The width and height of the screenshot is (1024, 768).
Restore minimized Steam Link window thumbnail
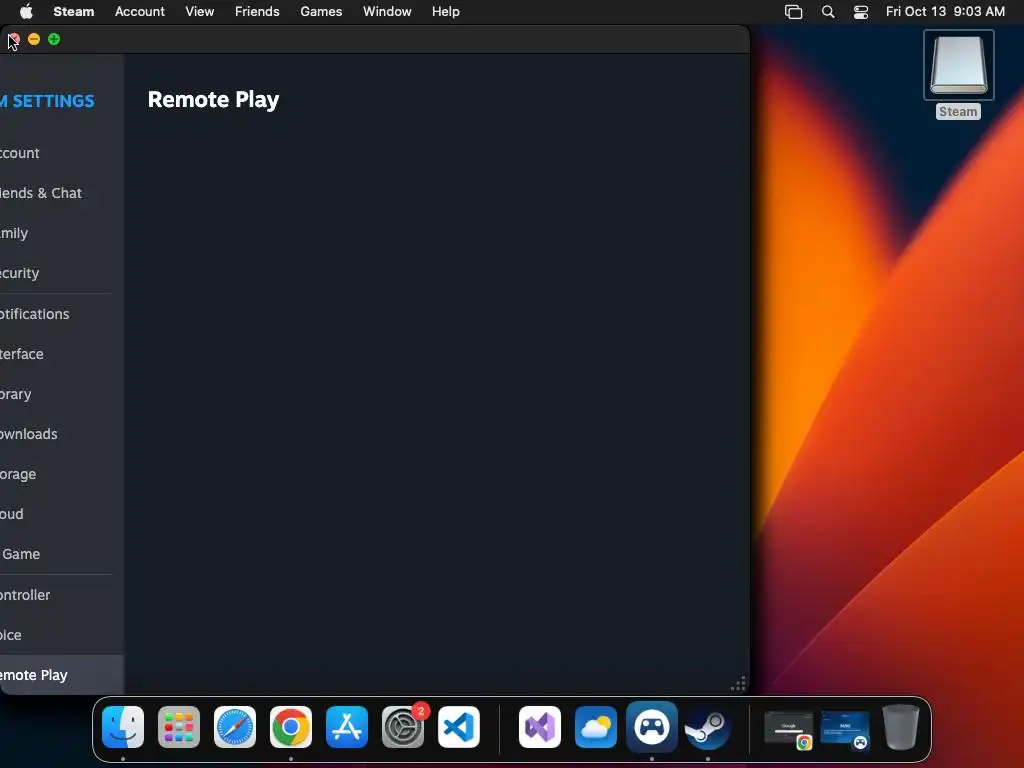pos(845,730)
